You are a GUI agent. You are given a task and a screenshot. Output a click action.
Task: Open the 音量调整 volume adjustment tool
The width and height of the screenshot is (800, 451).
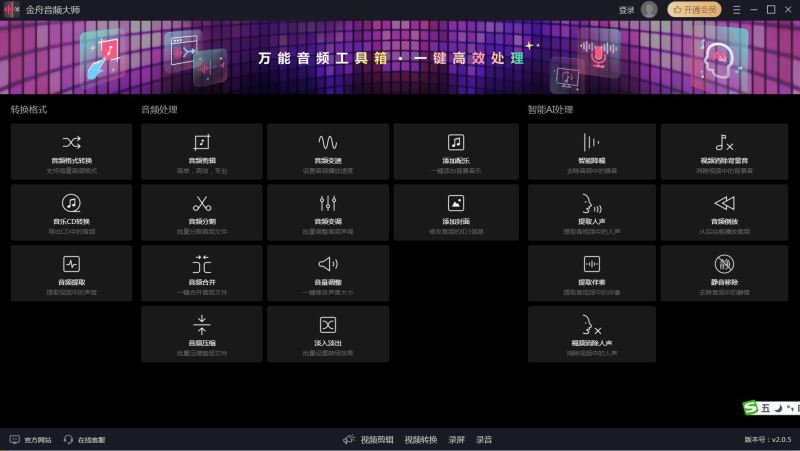click(328, 273)
